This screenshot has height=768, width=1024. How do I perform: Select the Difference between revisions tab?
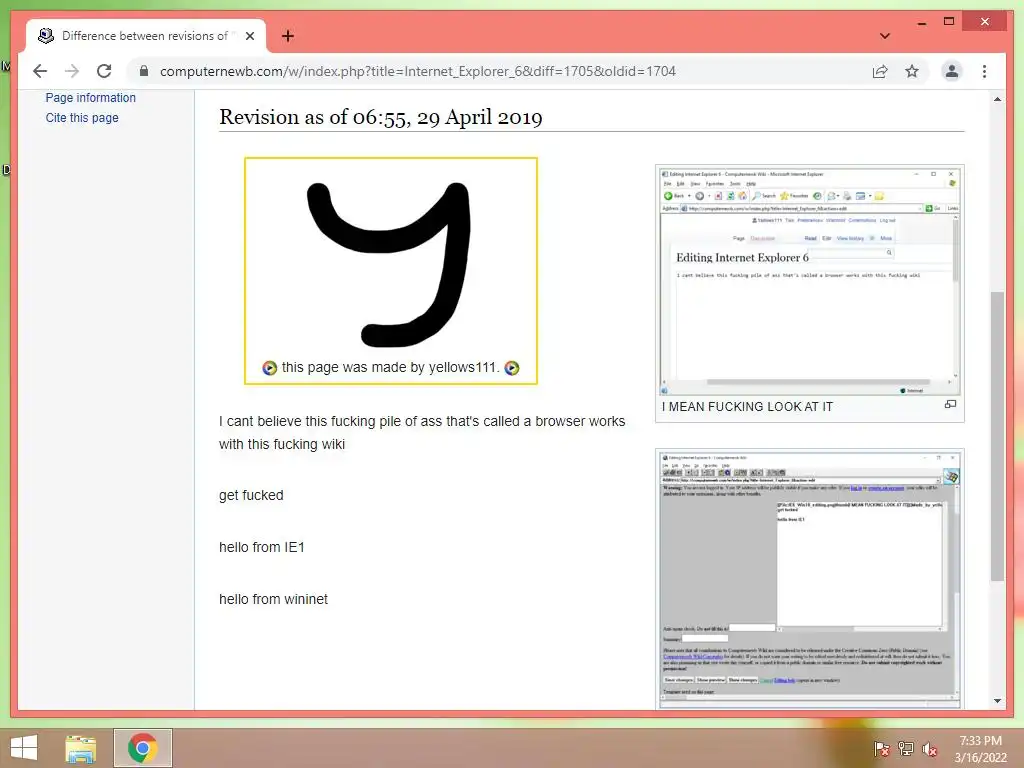point(146,36)
